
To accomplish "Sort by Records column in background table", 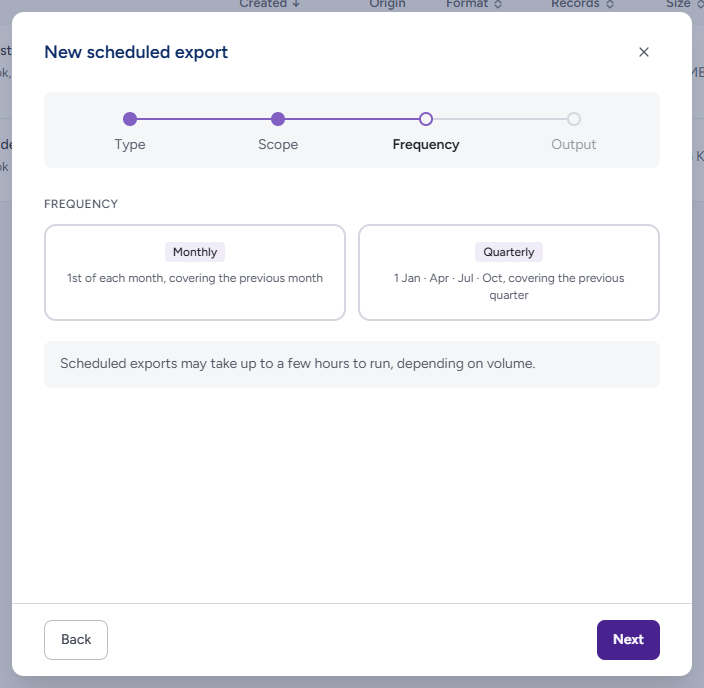I will point(582,4).
